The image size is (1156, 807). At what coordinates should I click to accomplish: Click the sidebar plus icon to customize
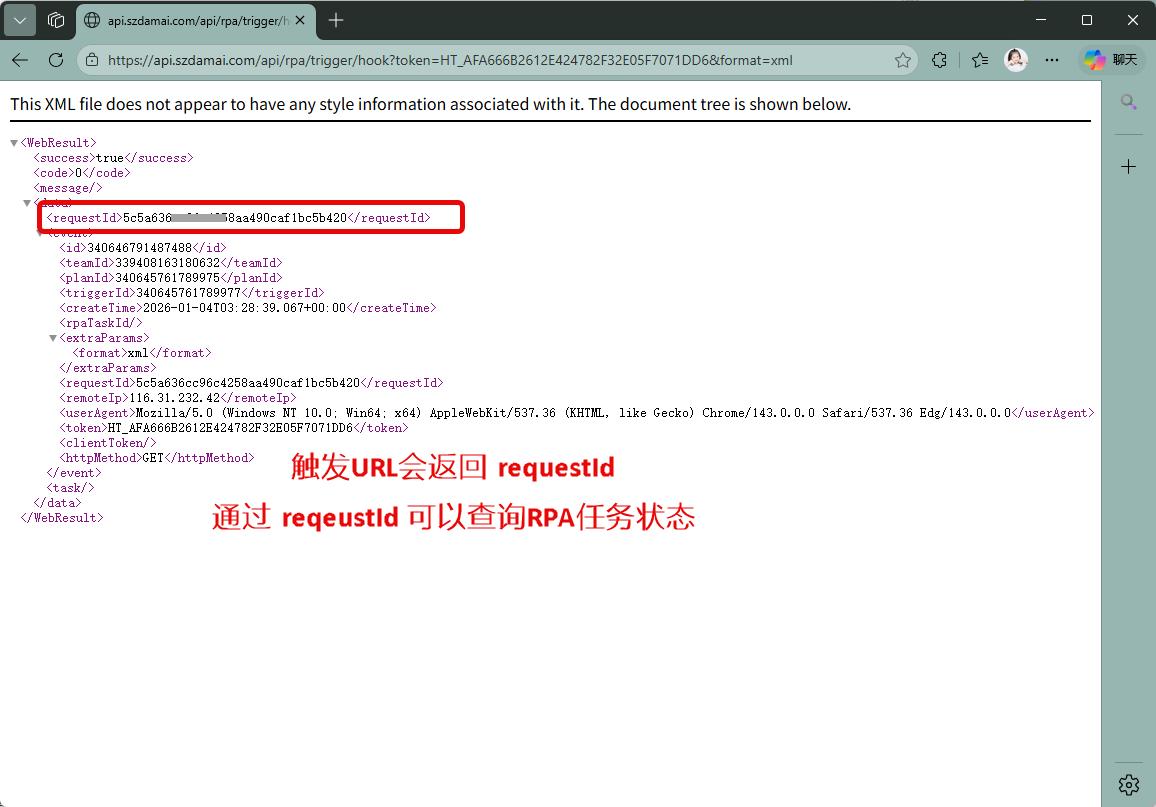[x=1128, y=167]
